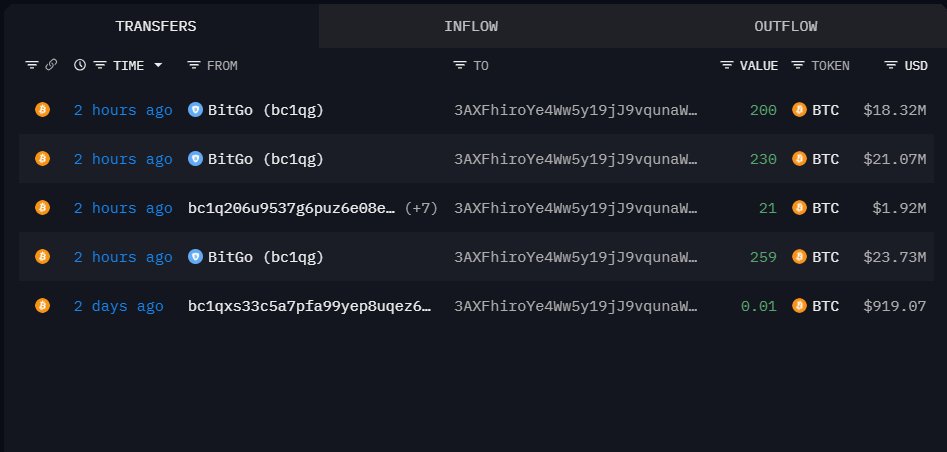The height and width of the screenshot is (452, 947).
Task: Click the chain link icon in the header
Action: click(51, 66)
